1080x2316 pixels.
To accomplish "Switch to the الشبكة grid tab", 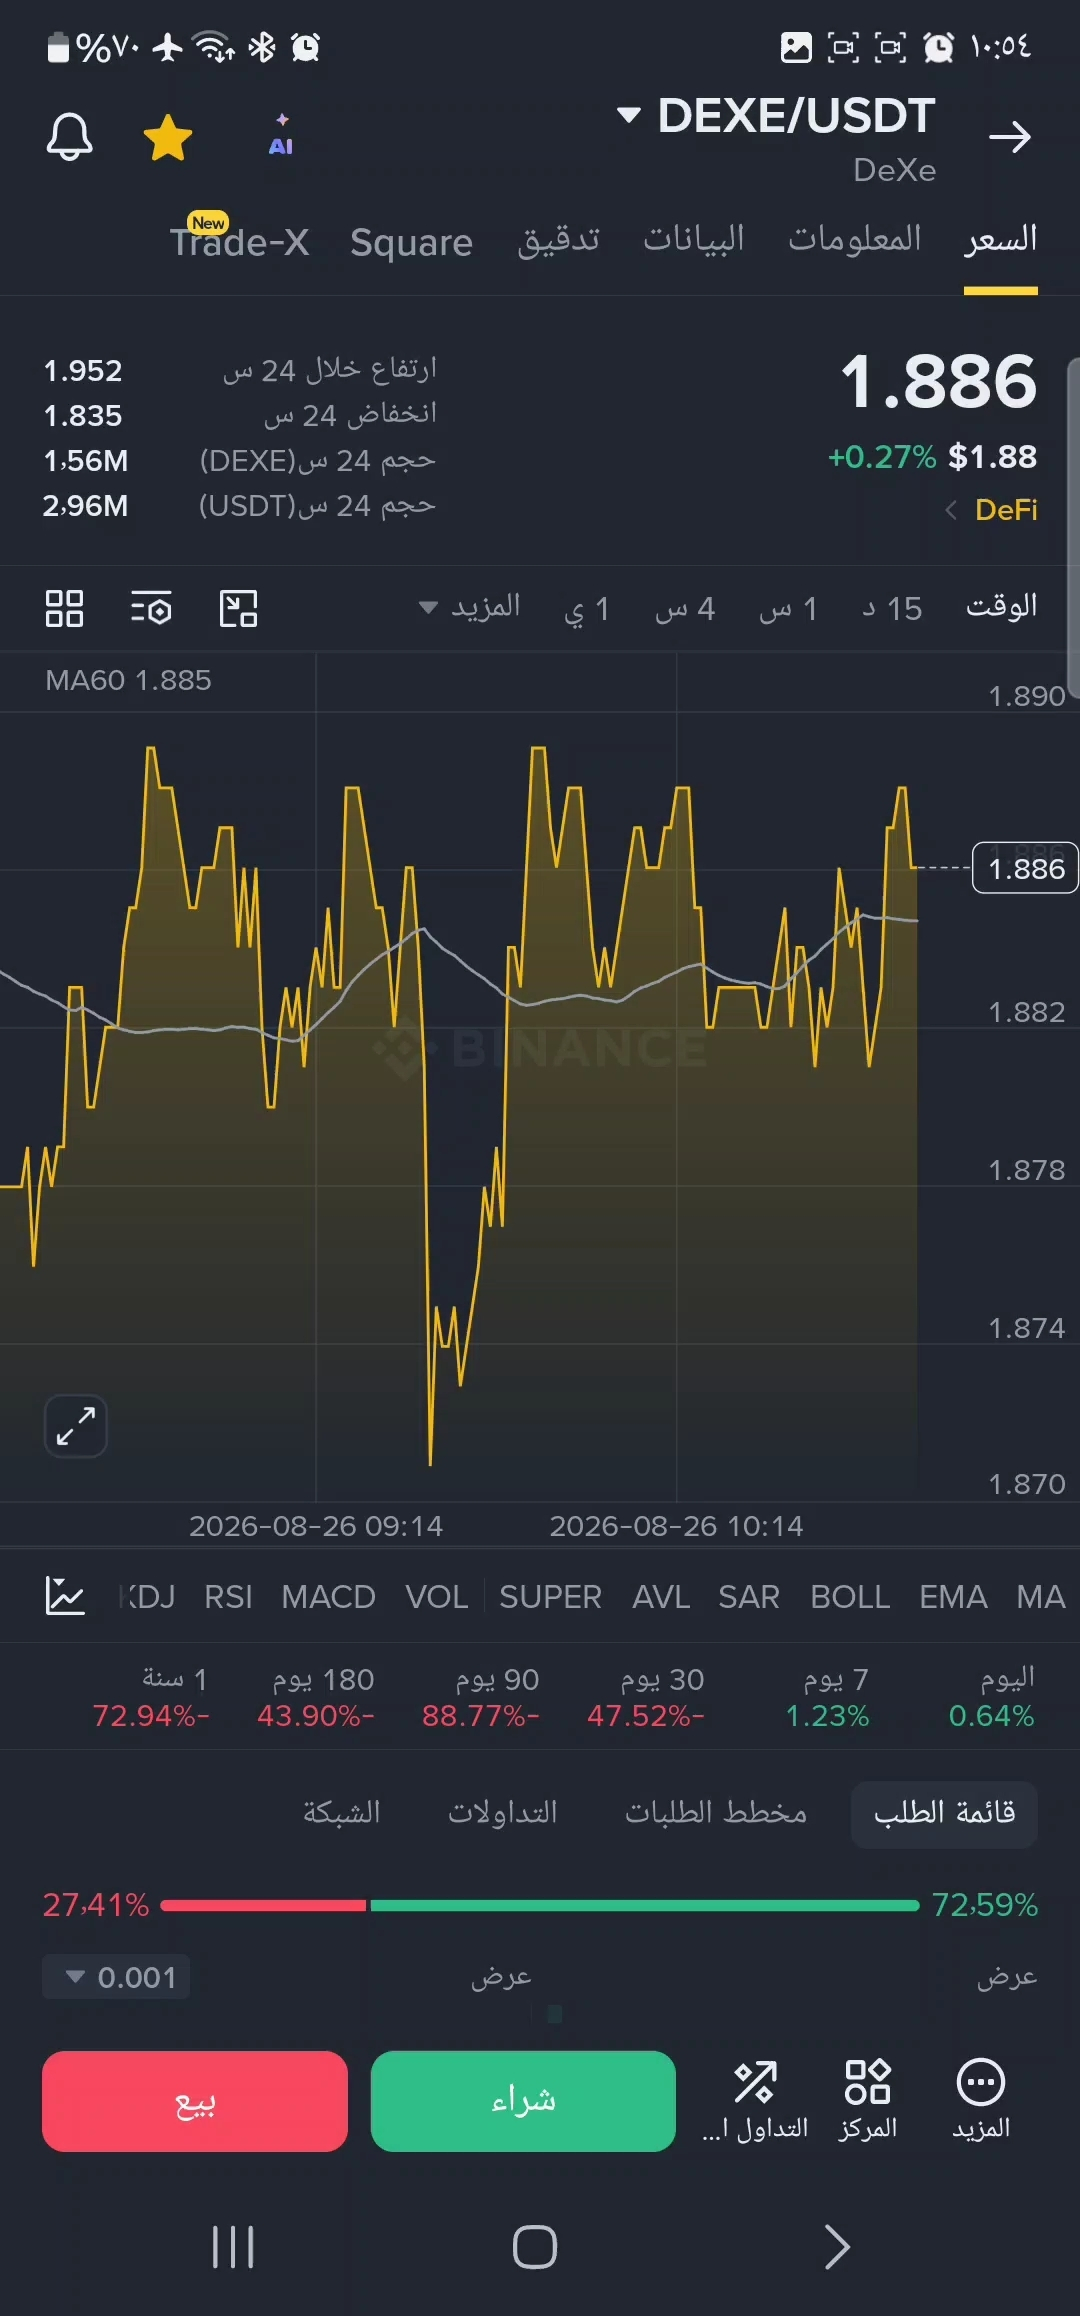I will pyautogui.click(x=342, y=1813).
